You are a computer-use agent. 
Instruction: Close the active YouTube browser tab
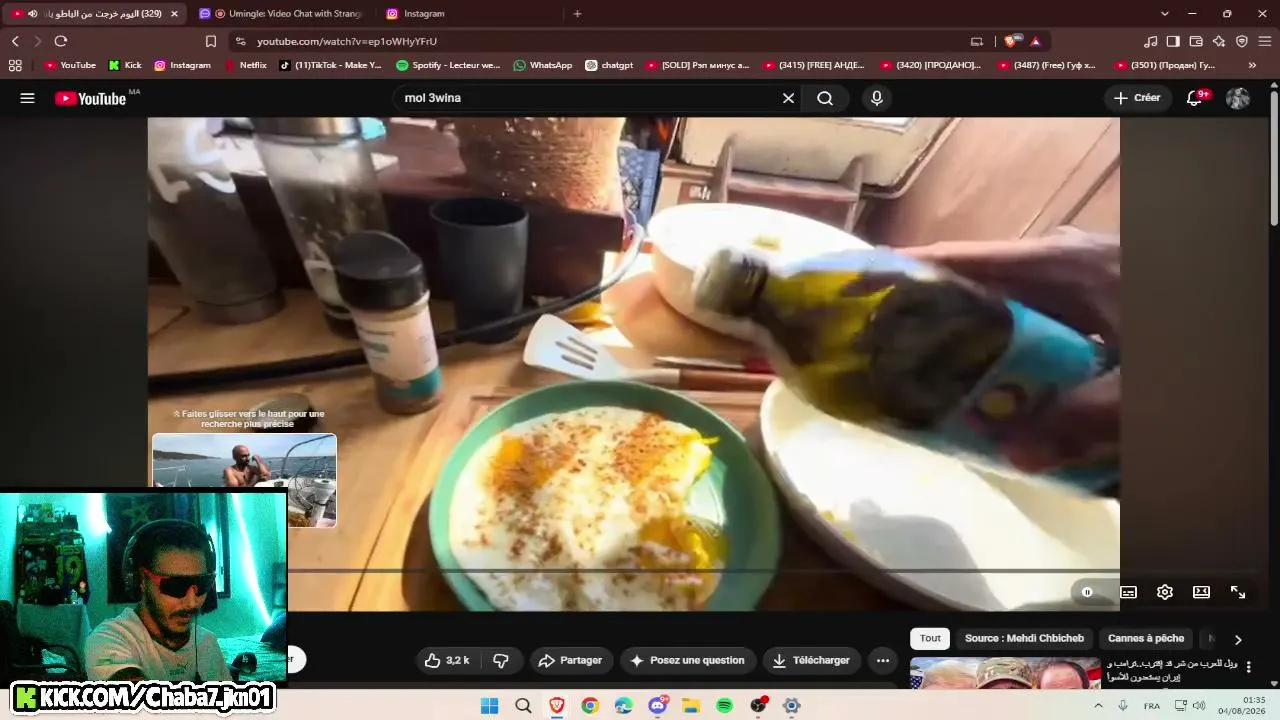(175, 14)
